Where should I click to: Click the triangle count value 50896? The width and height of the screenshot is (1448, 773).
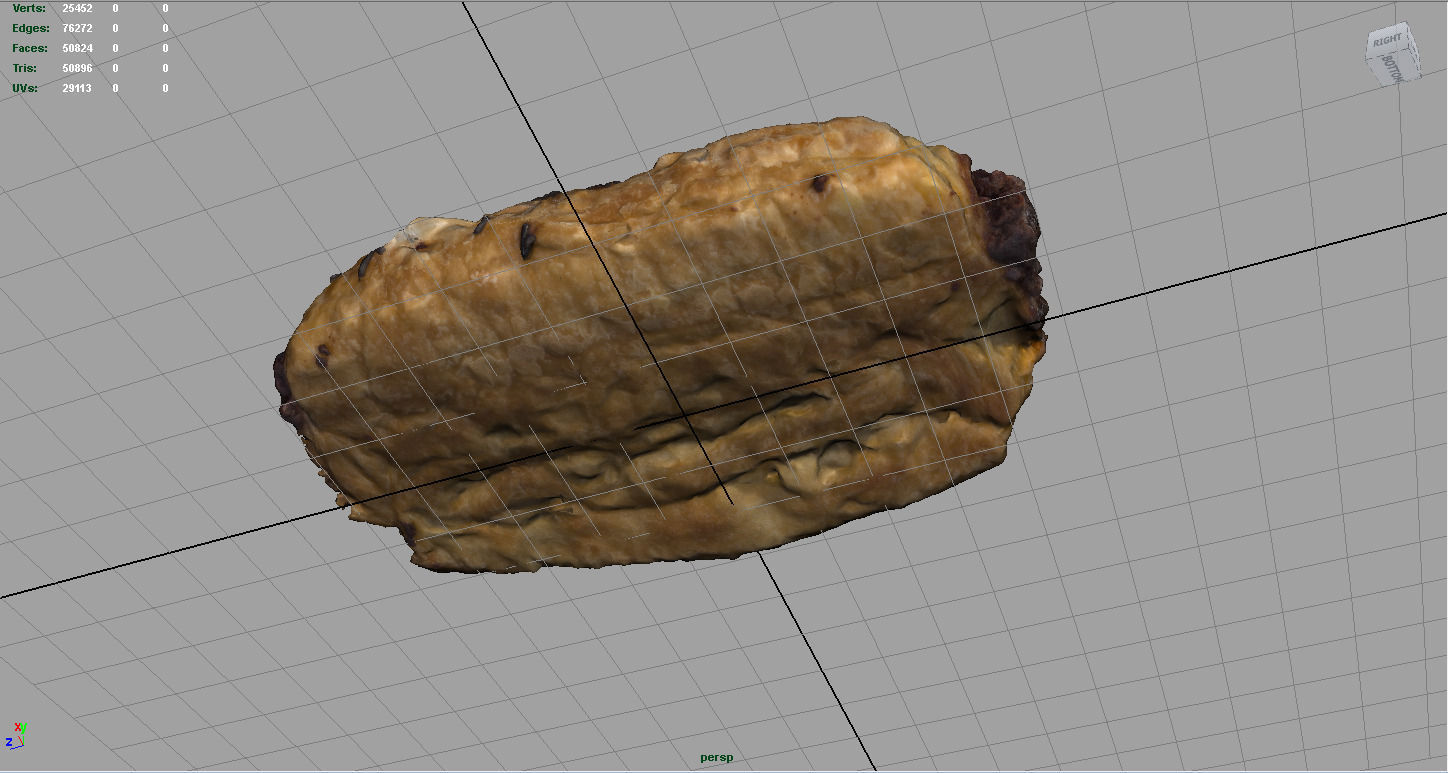pos(77,68)
